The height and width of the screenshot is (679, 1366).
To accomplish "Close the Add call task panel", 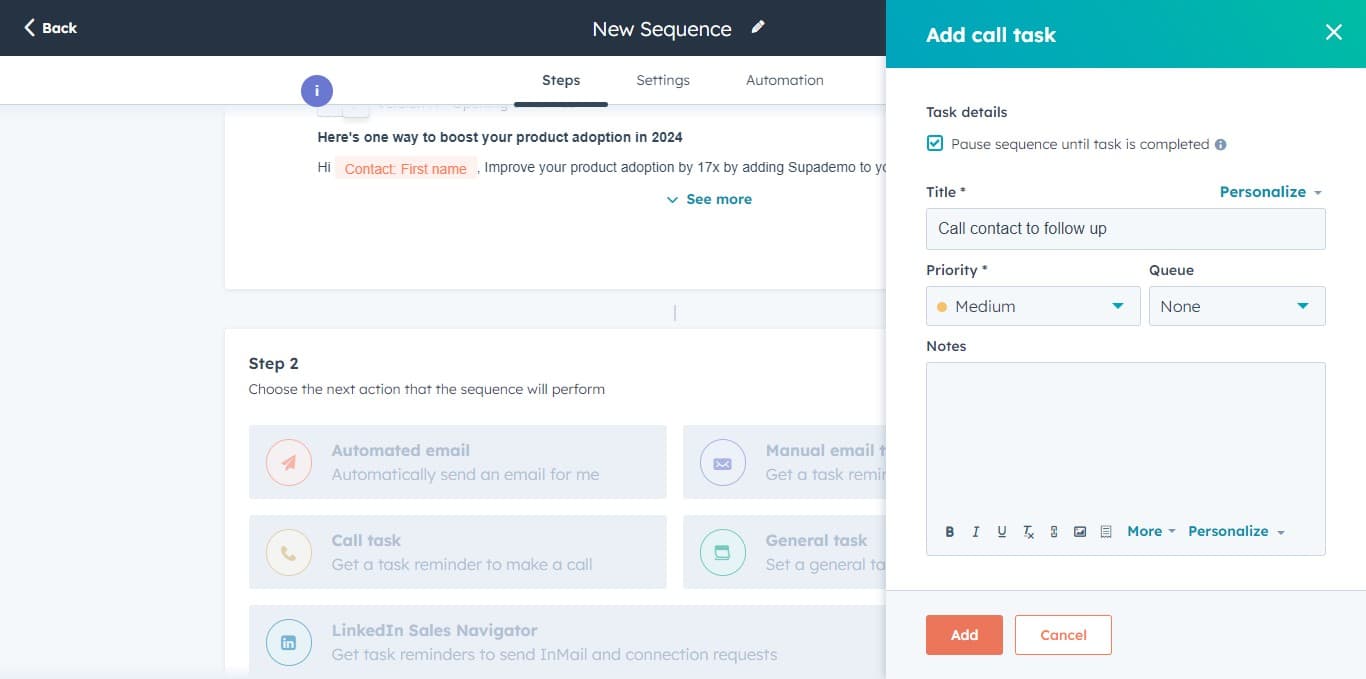I will [x=1333, y=33].
